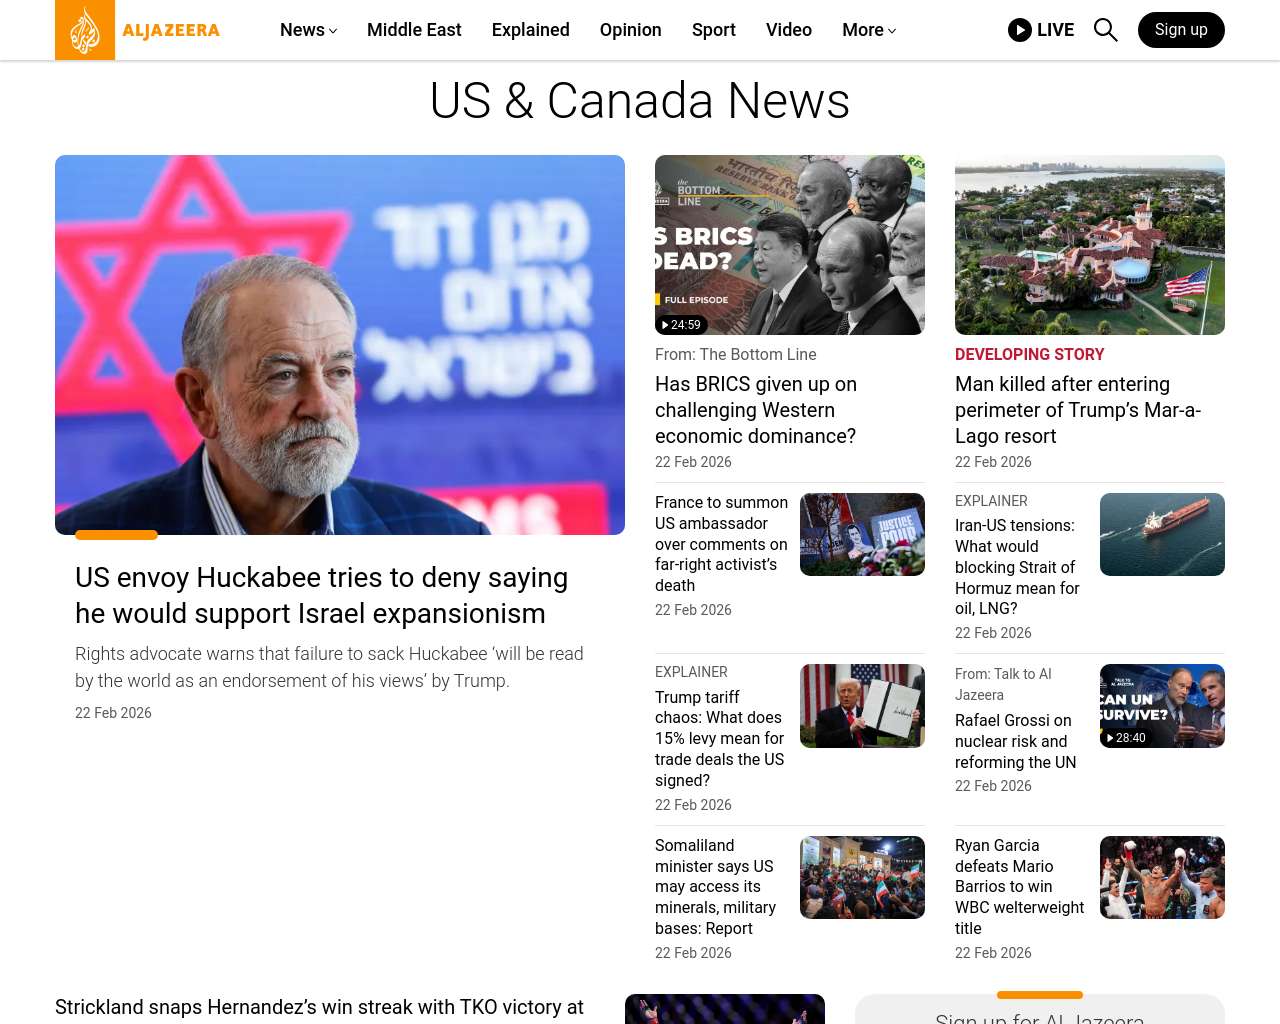Read France to summon US ambassador article

(x=721, y=544)
